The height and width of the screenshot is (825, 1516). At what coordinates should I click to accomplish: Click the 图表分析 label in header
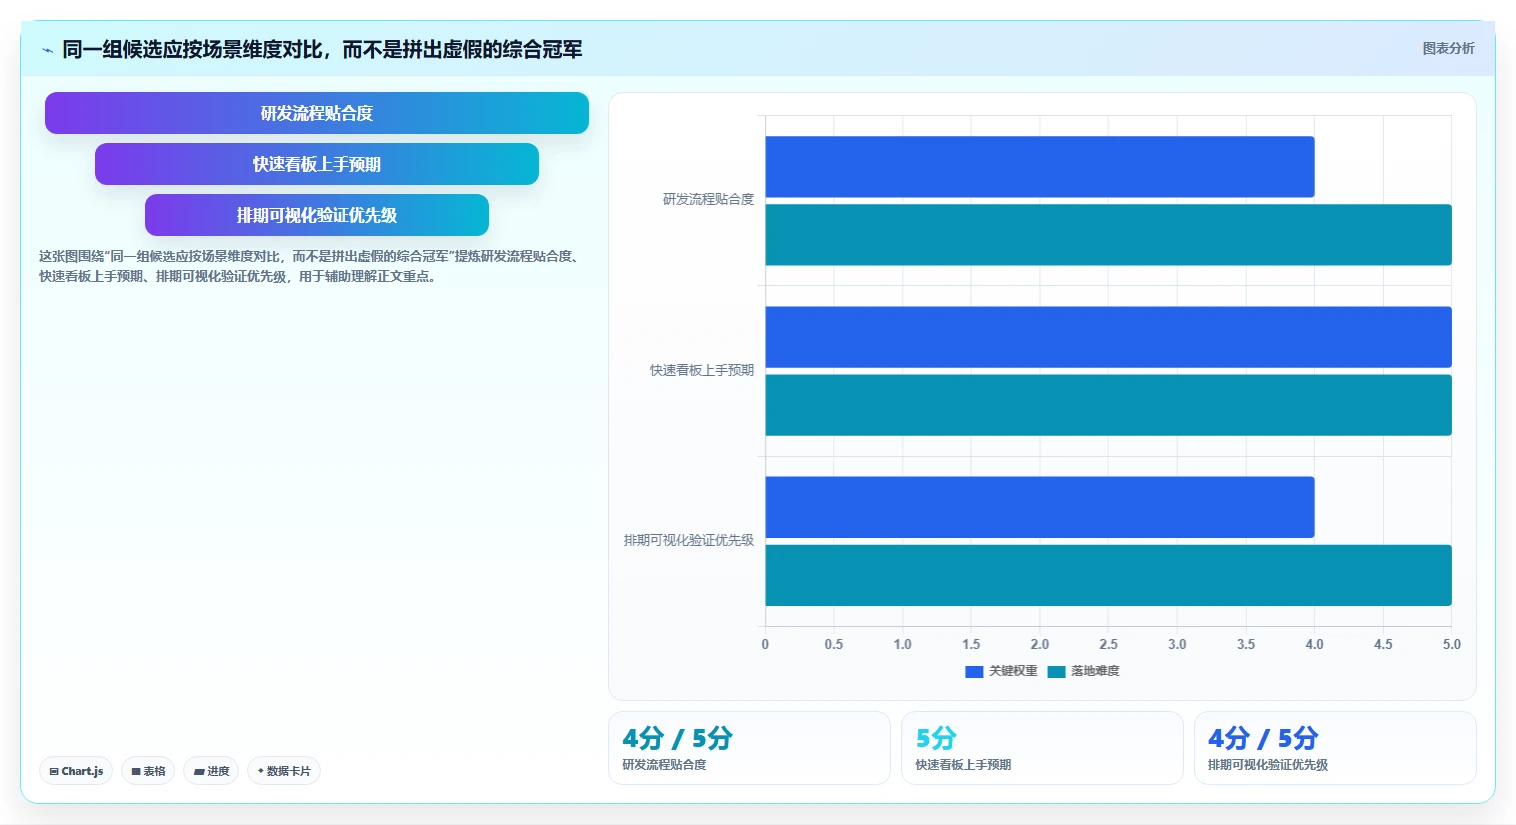(x=1448, y=48)
